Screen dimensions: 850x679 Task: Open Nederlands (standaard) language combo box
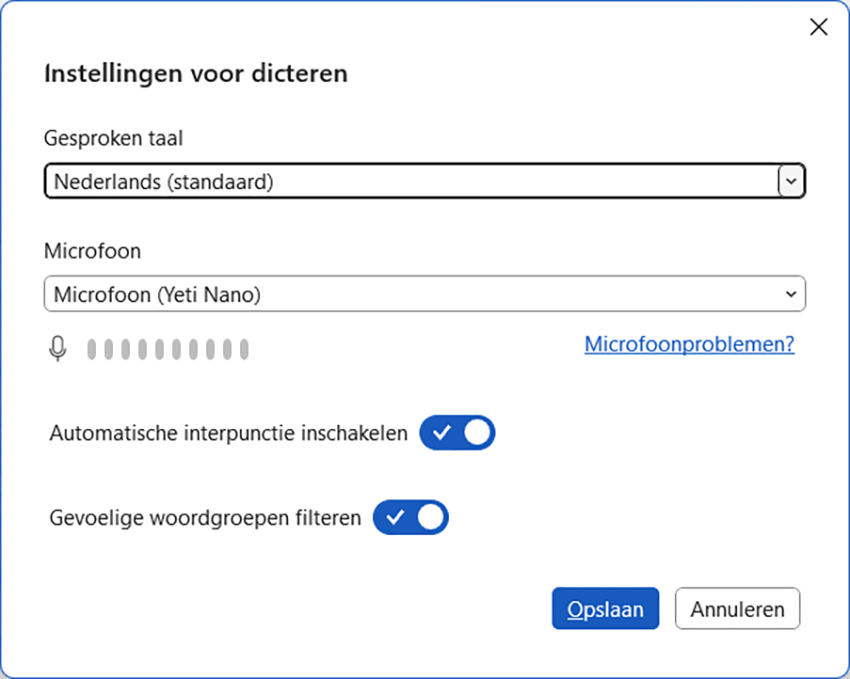click(410, 181)
